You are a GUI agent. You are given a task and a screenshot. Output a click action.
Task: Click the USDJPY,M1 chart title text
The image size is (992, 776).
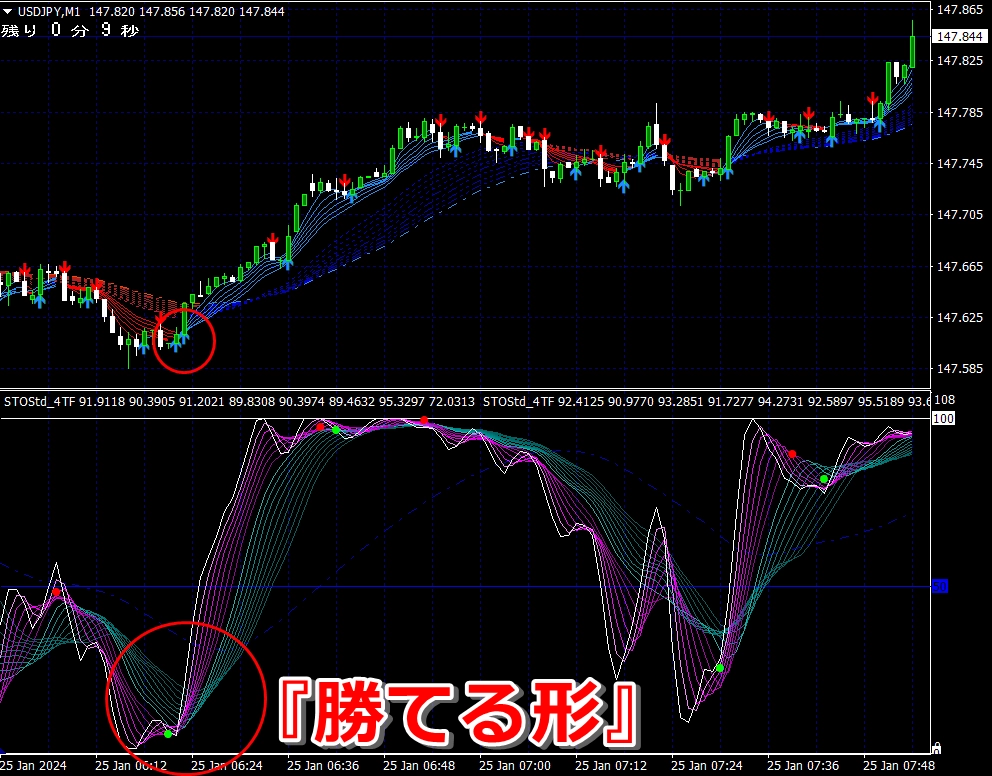49,11
